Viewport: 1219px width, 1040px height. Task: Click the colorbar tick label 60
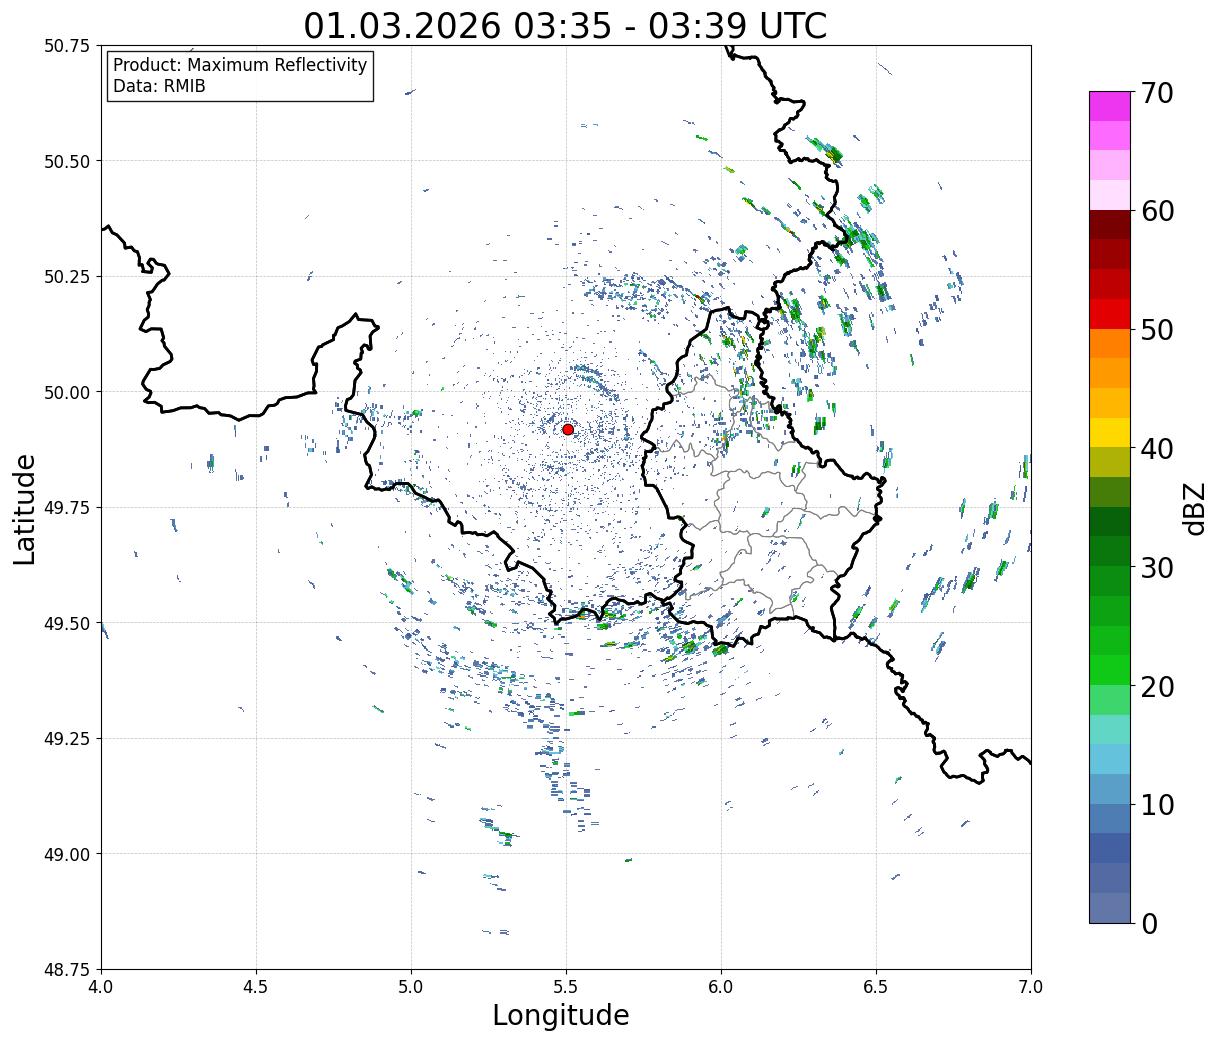[x=1157, y=211]
